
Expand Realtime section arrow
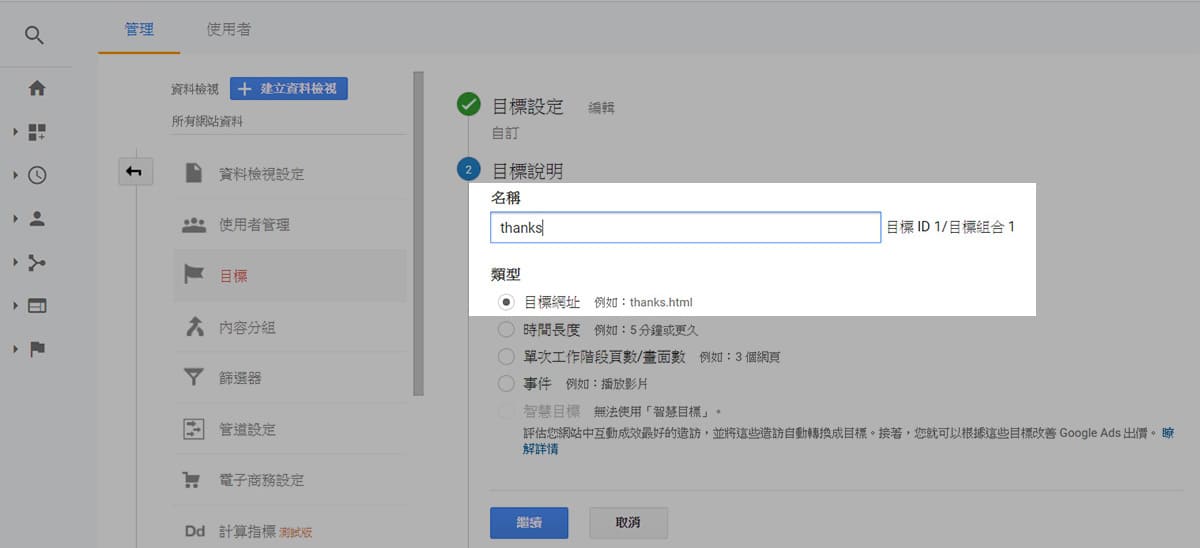coord(15,175)
